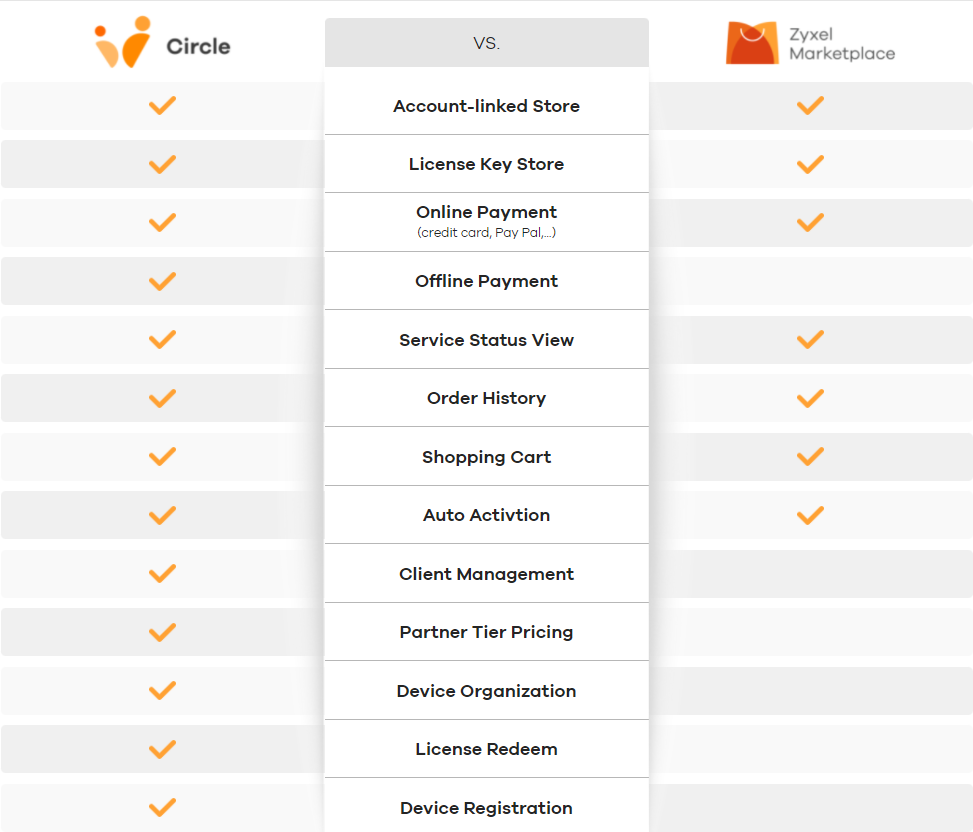Click the License Redeem feature row
The height and width of the screenshot is (832, 973).
coord(486,749)
